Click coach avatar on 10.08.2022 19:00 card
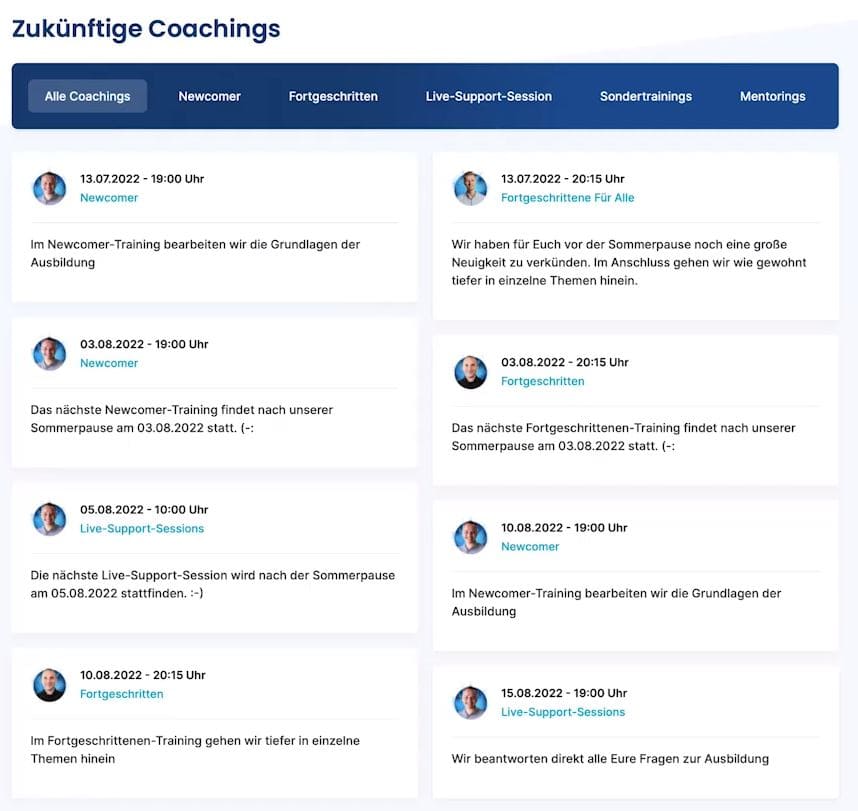Screen dimensions: 858x811 click(470, 537)
